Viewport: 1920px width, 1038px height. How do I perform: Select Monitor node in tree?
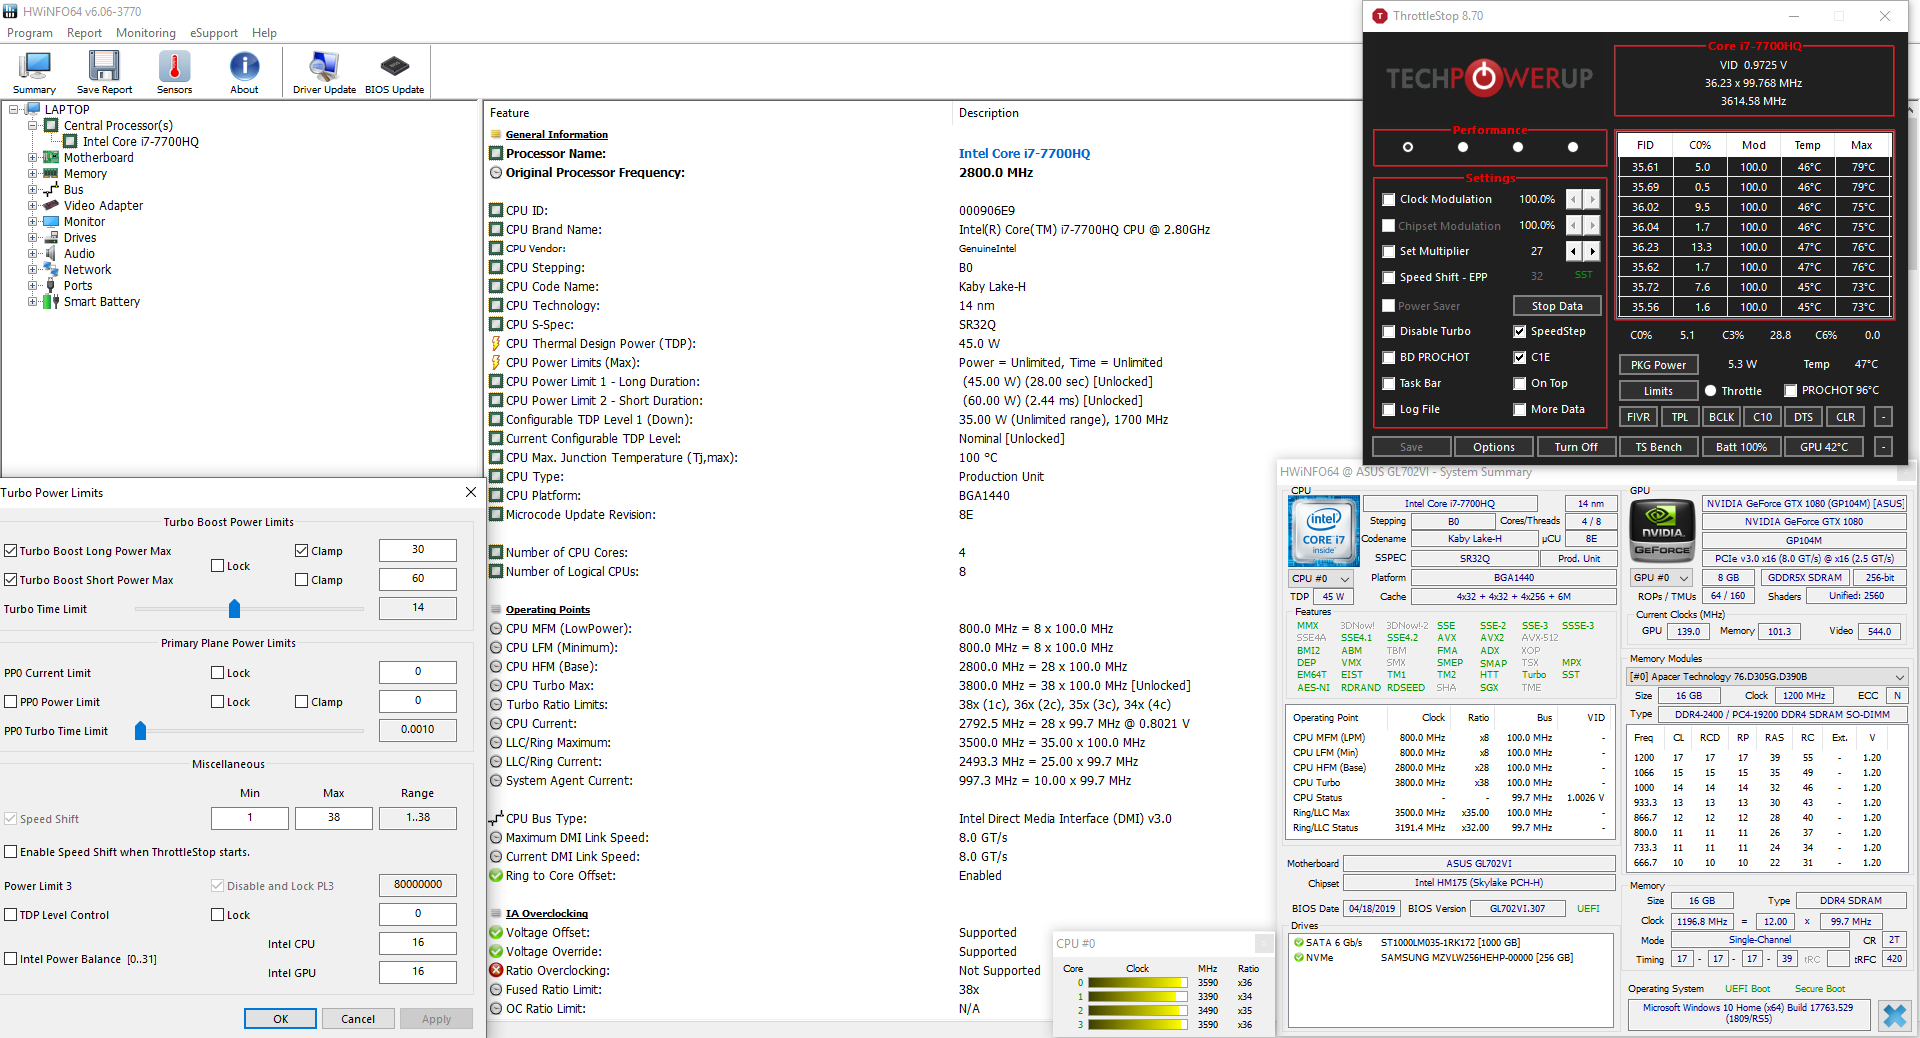84,222
